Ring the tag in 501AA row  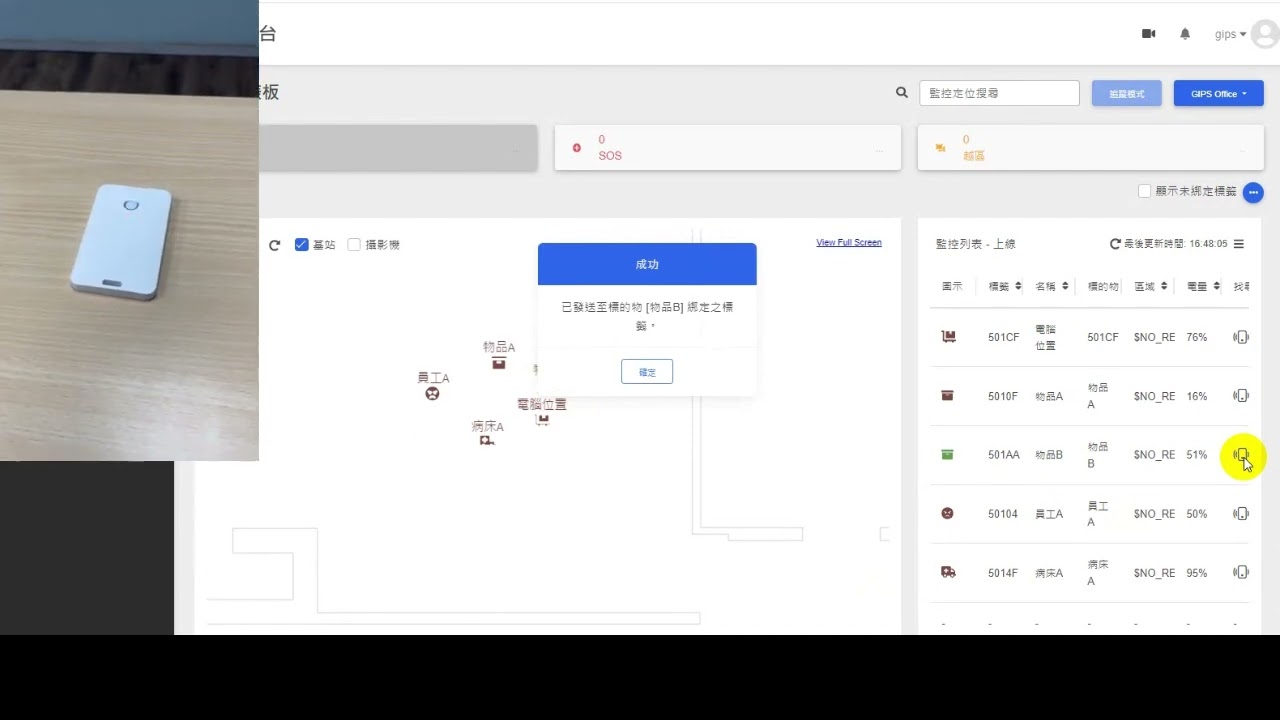[x=1241, y=455]
